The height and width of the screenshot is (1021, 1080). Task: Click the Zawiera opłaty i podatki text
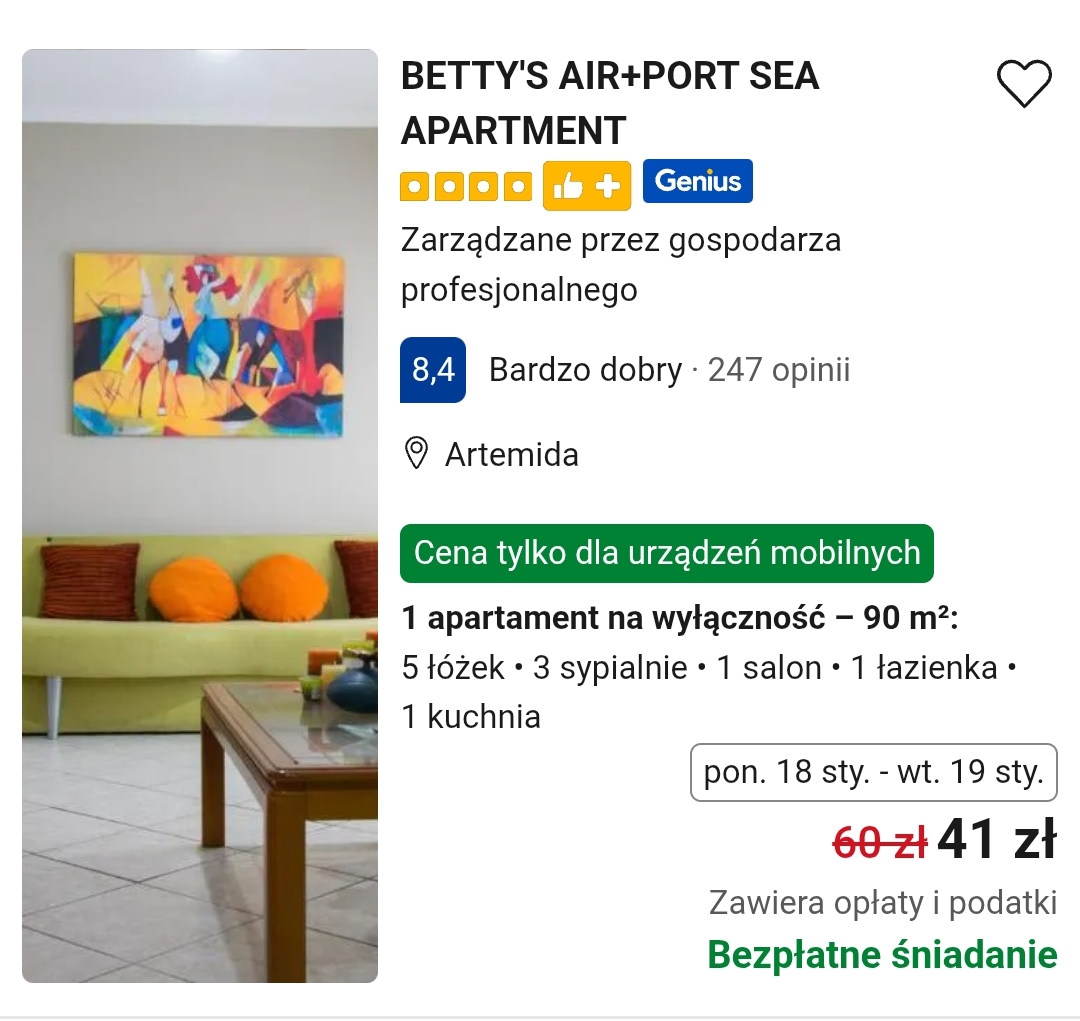(883, 903)
